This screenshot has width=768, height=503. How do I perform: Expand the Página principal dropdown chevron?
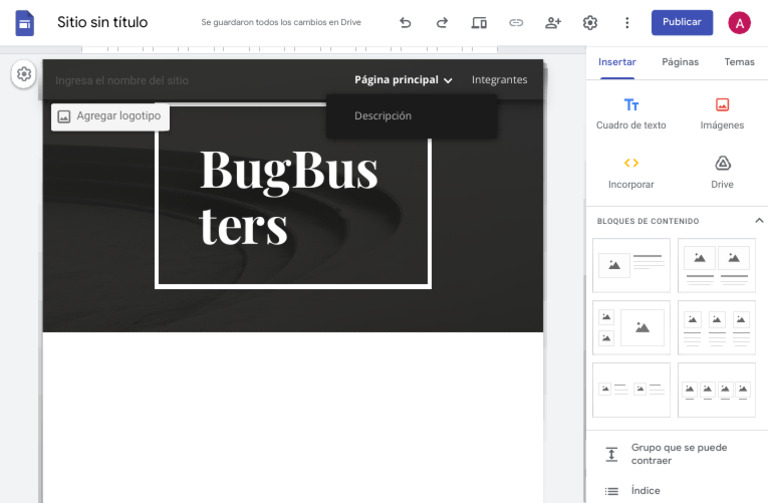448,80
